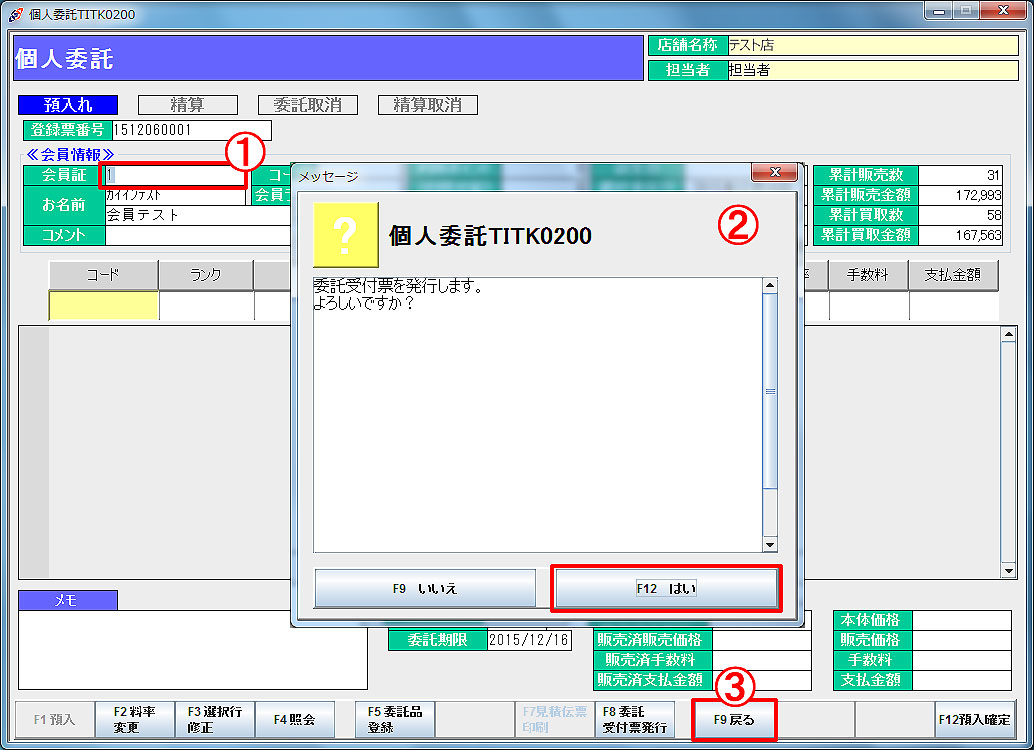Click the コード column header

pos(104,275)
